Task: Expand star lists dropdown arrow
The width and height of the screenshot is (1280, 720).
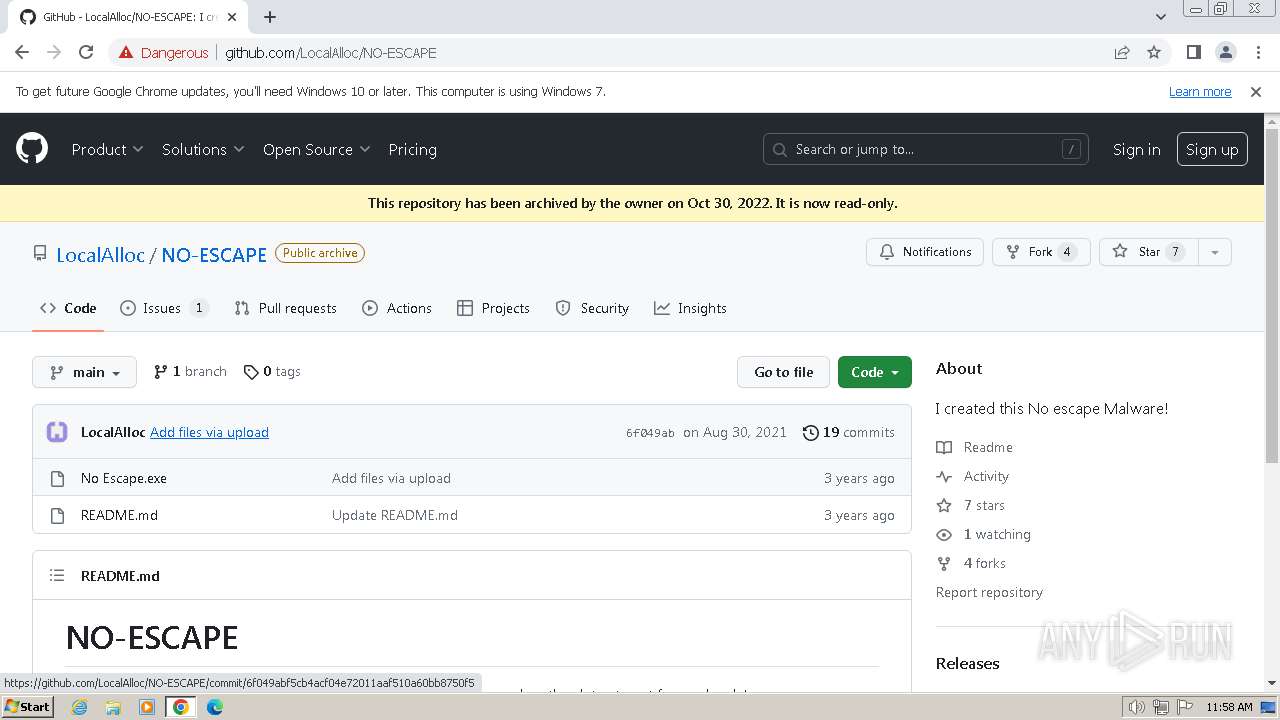Action: click(1215, 252)
